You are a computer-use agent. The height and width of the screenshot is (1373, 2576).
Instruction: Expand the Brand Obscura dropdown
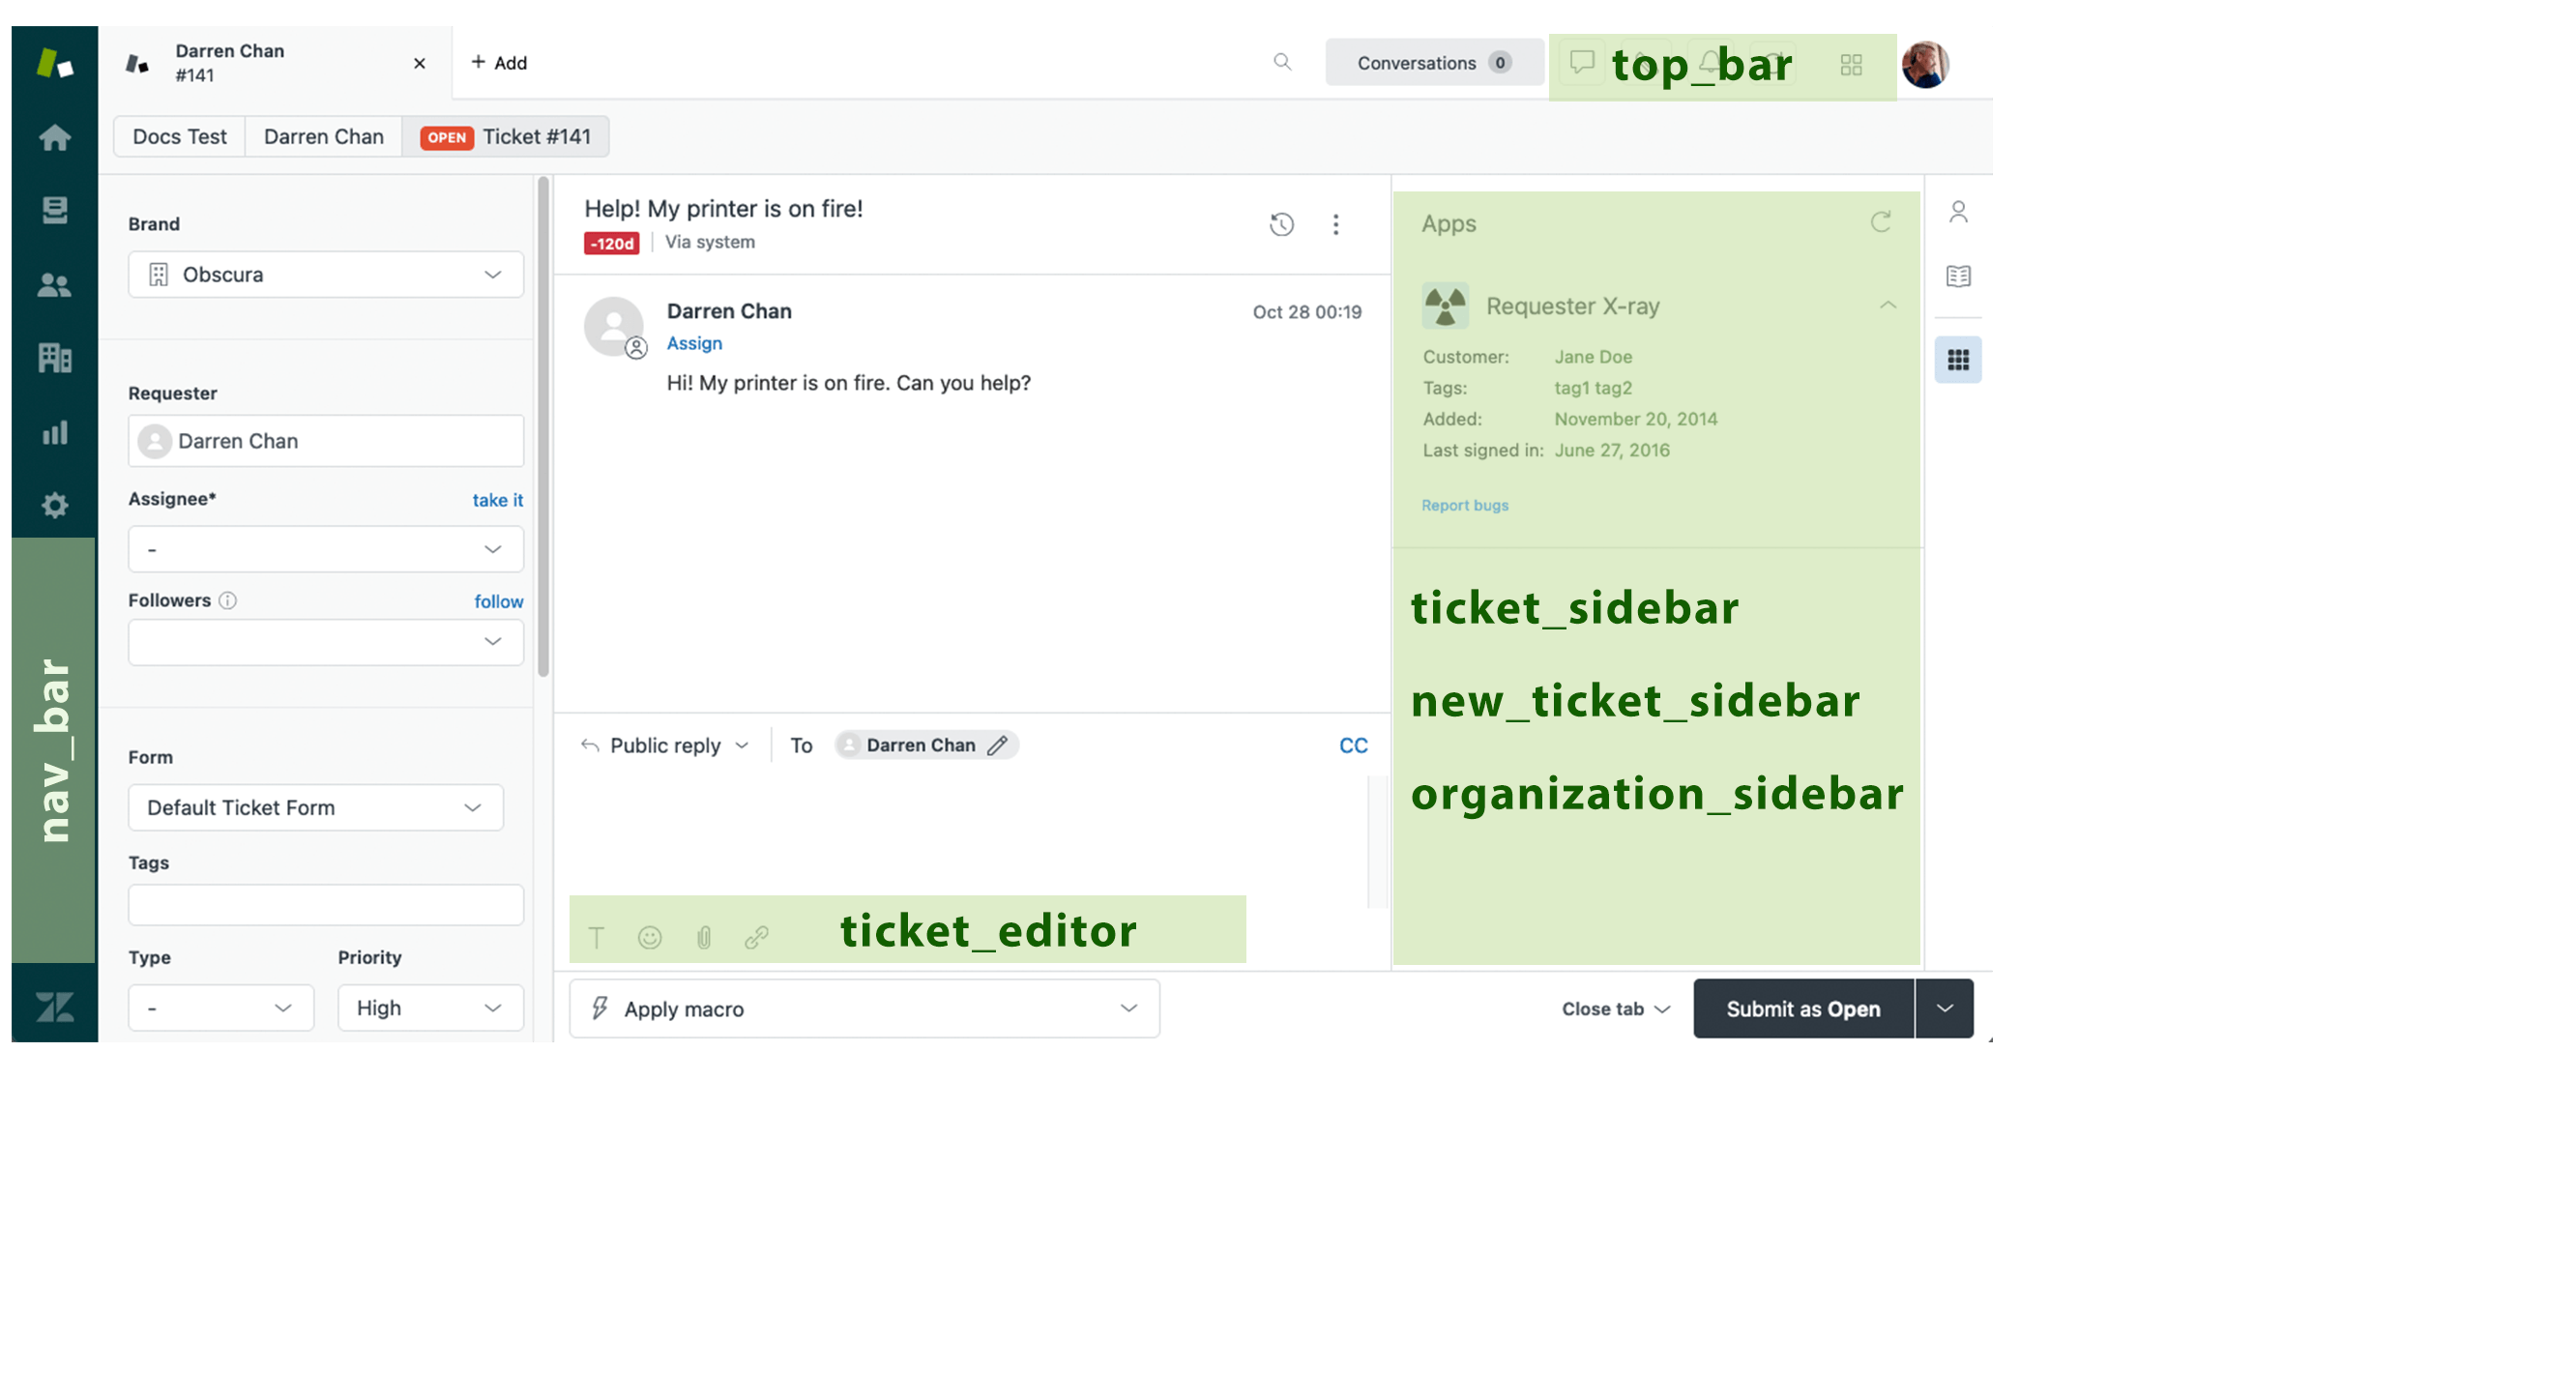click(494, 273)
